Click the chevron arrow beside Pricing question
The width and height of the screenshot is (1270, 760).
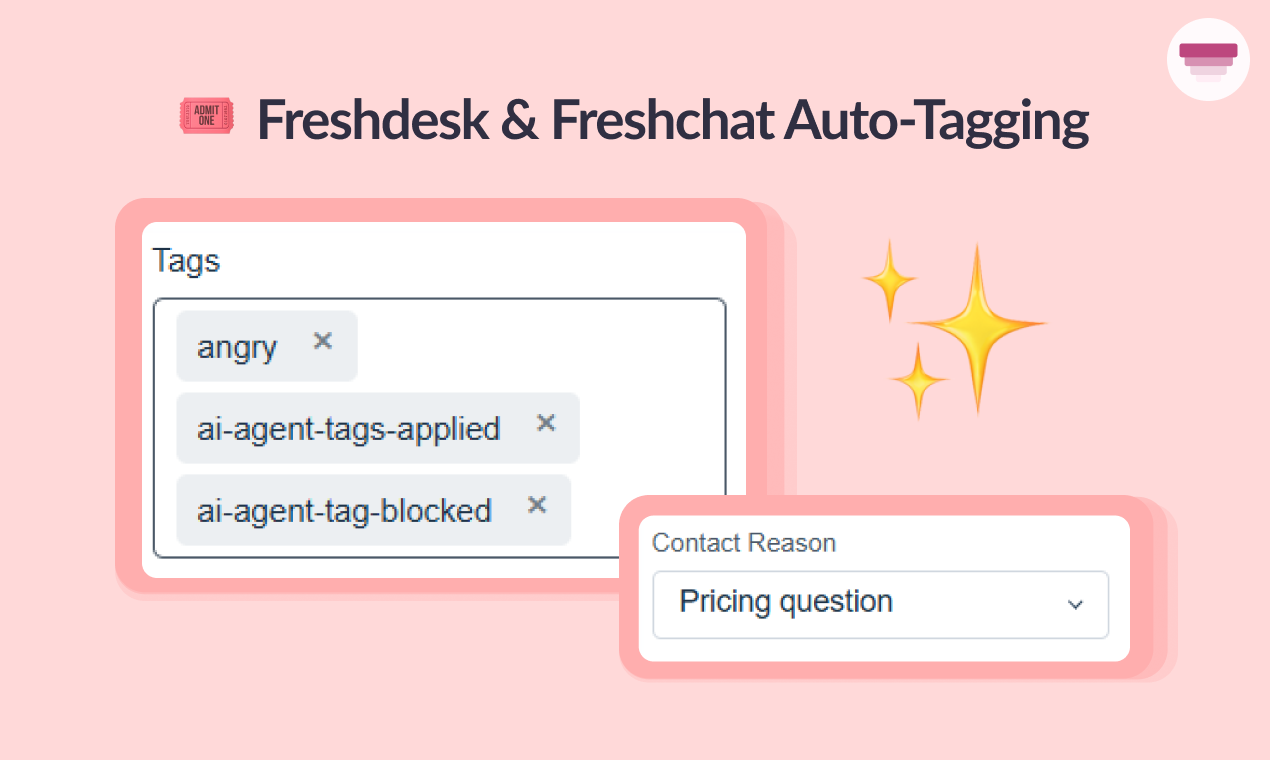tap(1075, 605)
